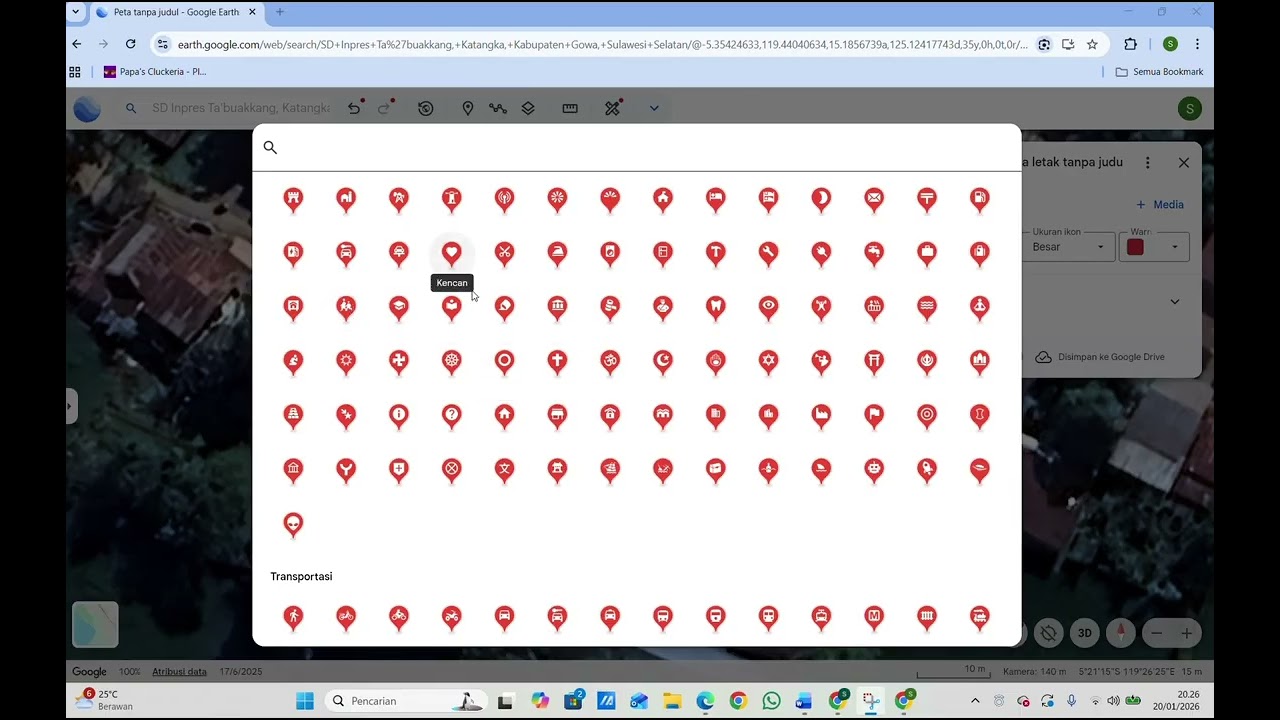The width and height of the screenshot is (1280, 720).
Task: Choose the target bullseye pin icon
Action: click(x=927, y=415)
